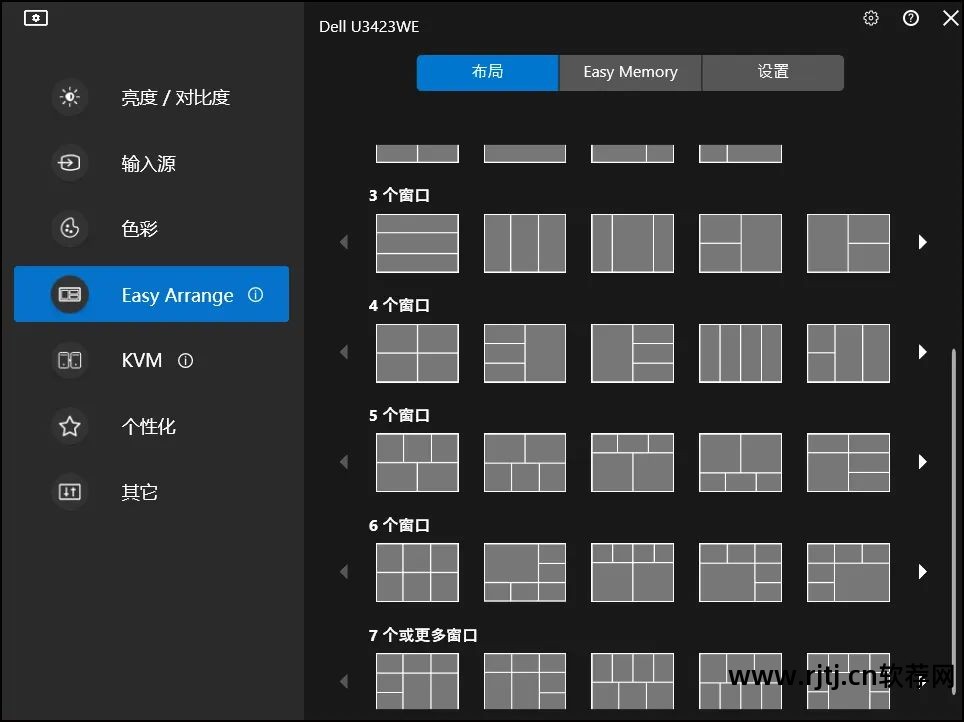
Task: Show next 3 个窗口 layouts with right arrow
Action: 922,242
